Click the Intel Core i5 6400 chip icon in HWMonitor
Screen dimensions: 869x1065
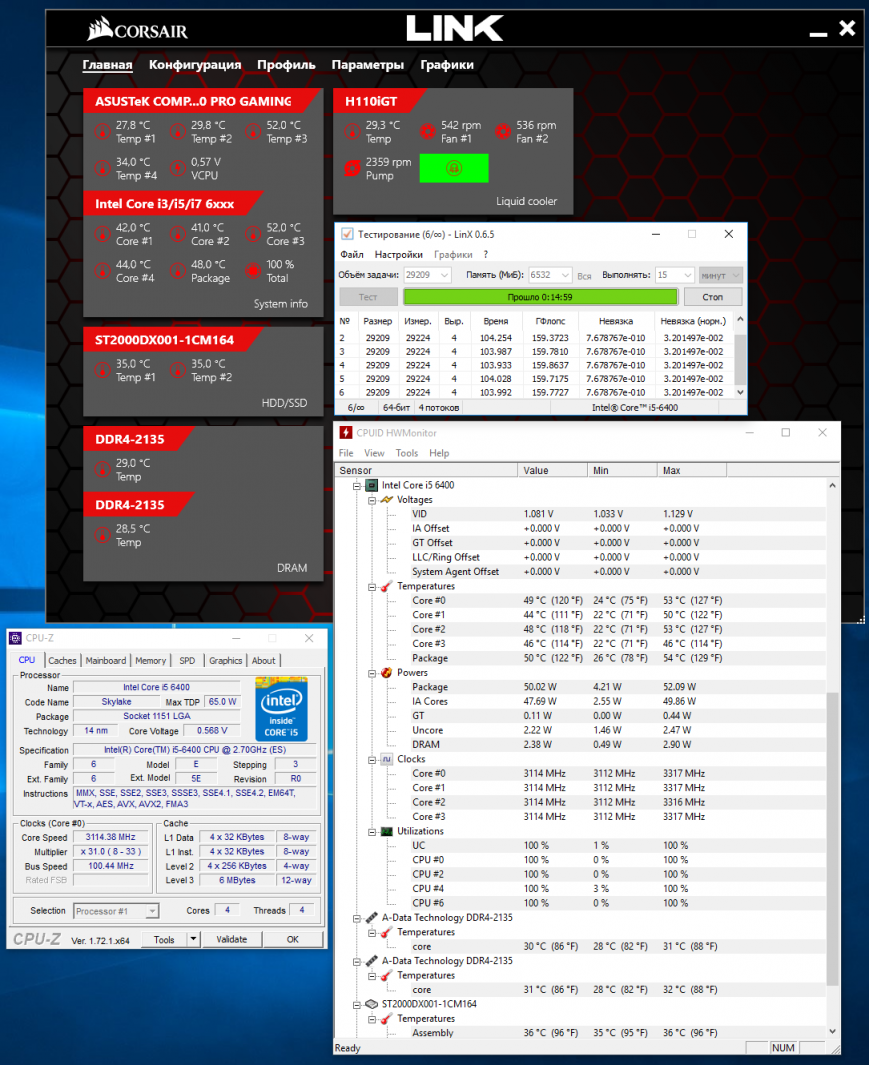[372, 485]
